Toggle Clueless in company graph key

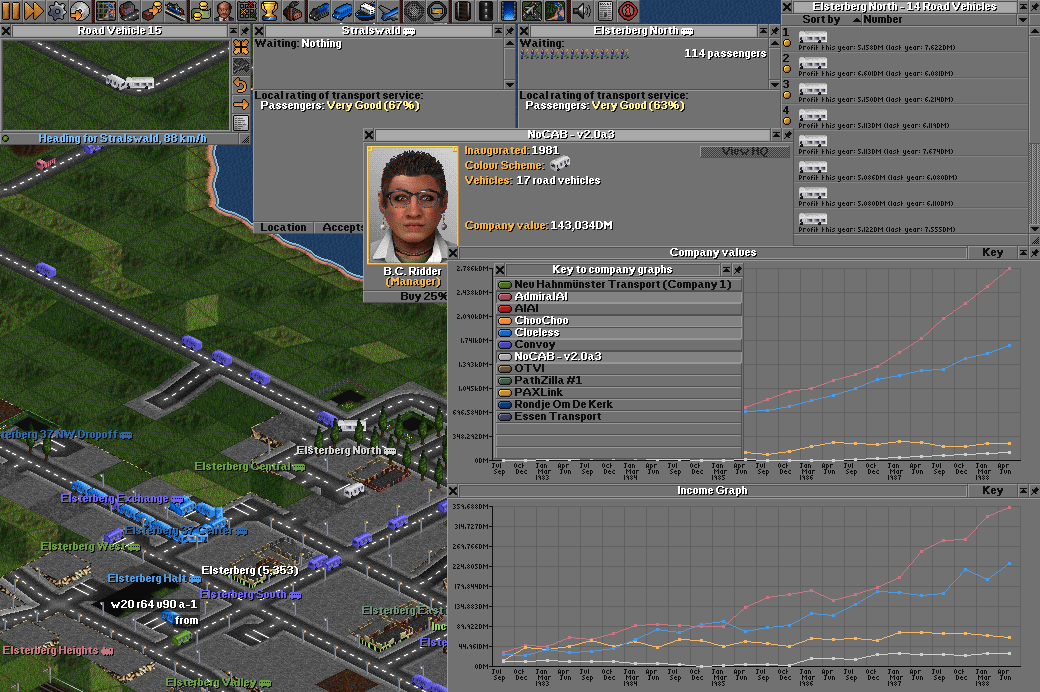(619, 332)
